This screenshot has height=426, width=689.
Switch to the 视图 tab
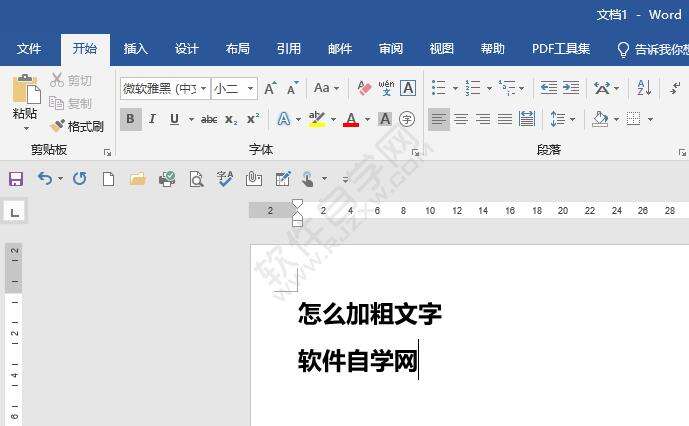point(442,49)
